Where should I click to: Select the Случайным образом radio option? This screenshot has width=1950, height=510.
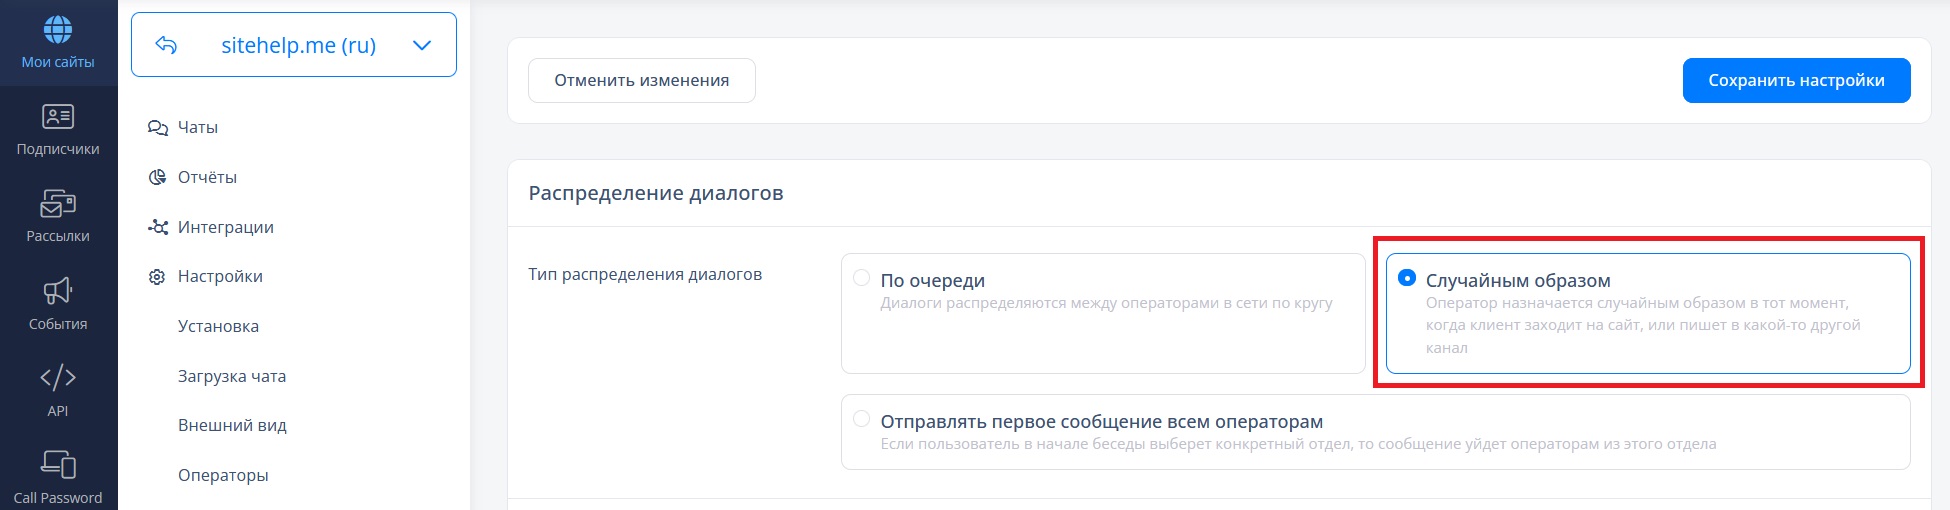pos(1407,278)
